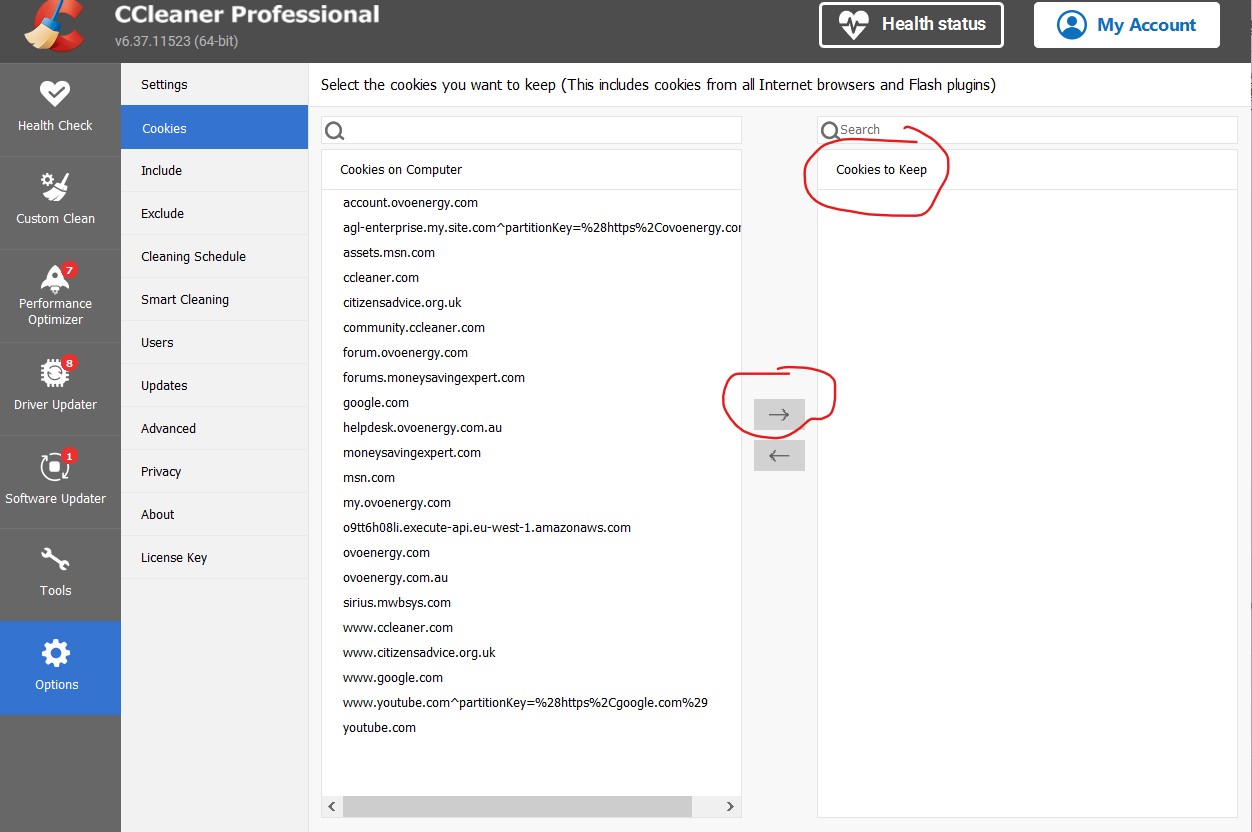The image size is (1252, 832).
Task: Open the Privacy options page
Action: tap(214, 472)
